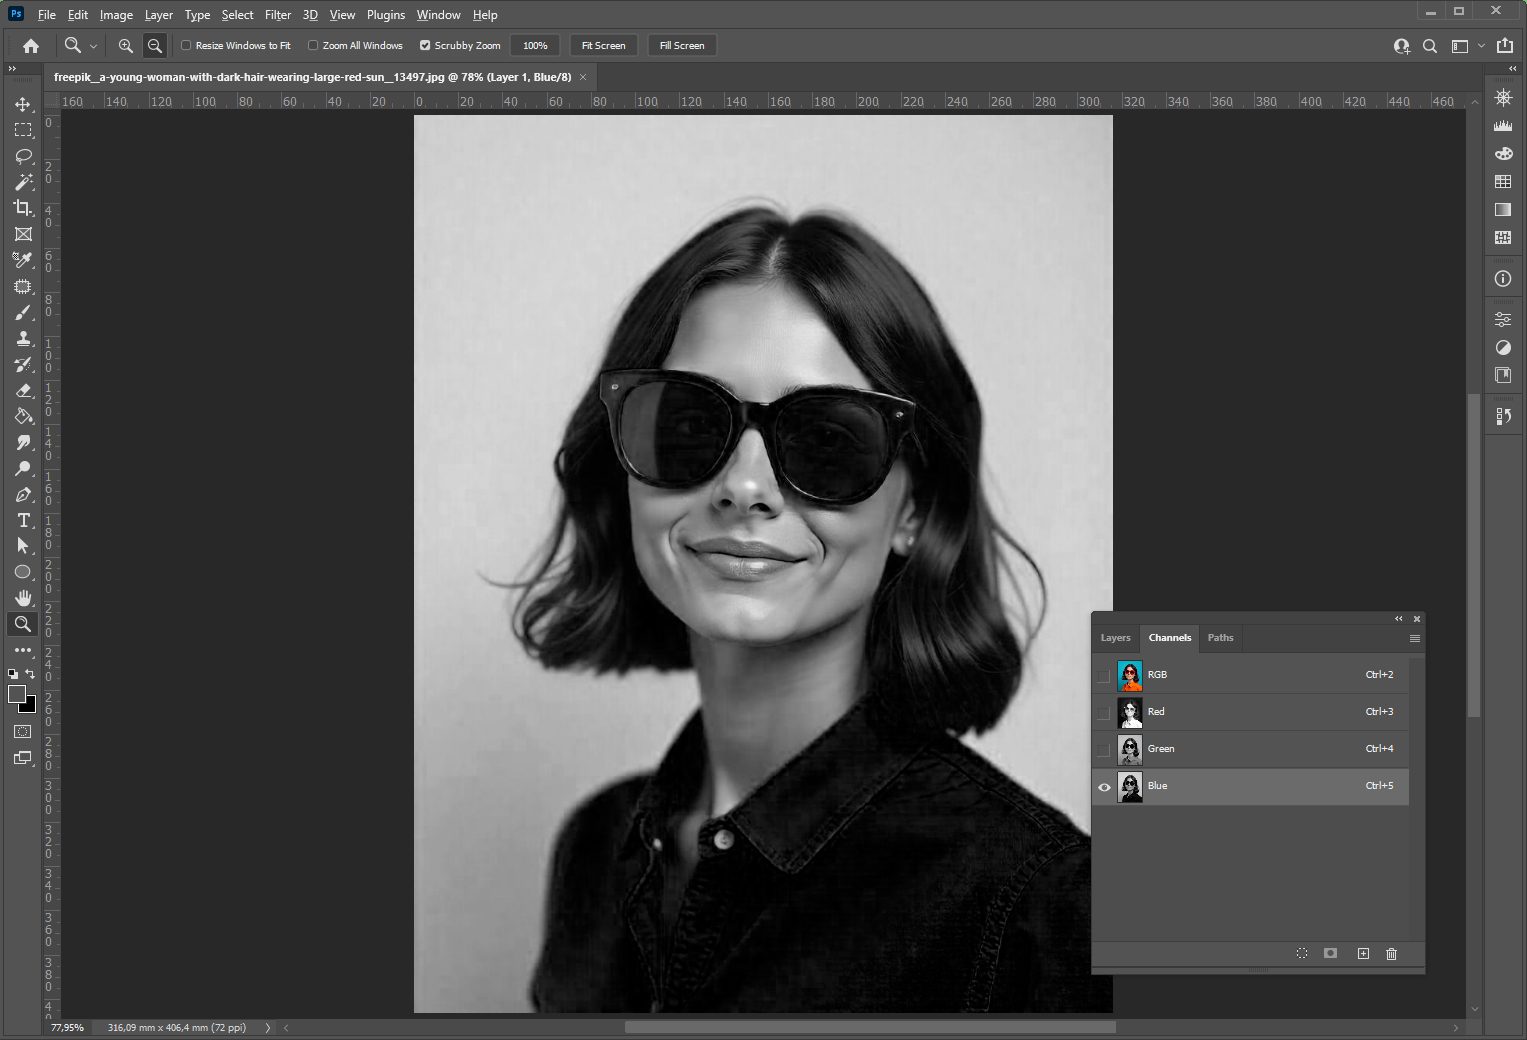Click the 100% zoom button
Image resolution: width=1527 pixels, height=1040 pixels.
point(535,45)
